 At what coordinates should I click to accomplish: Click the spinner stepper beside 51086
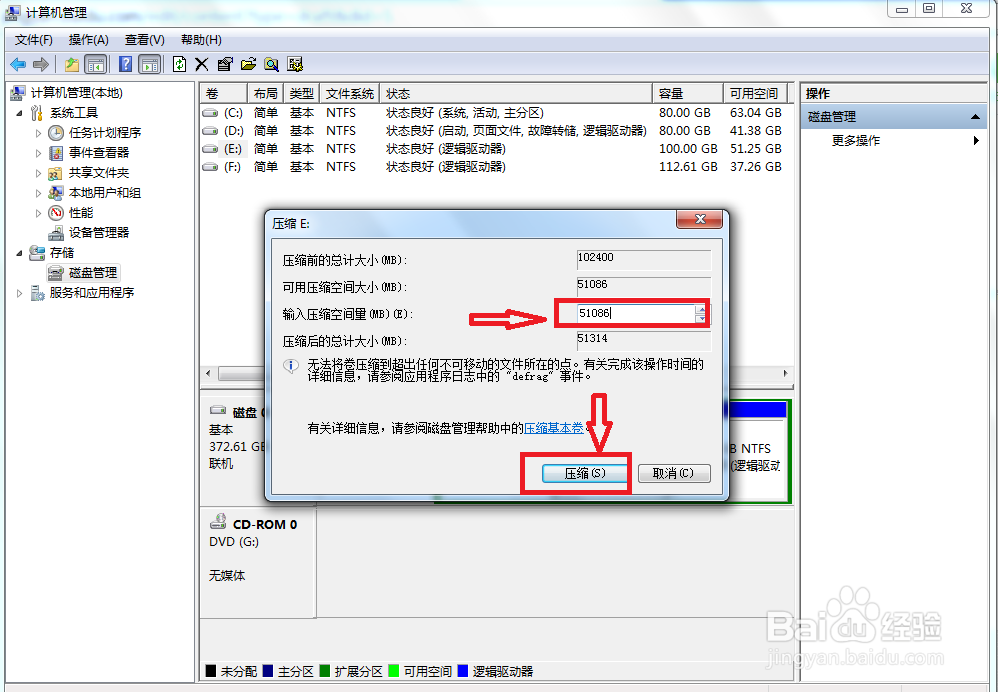point(700,313)
